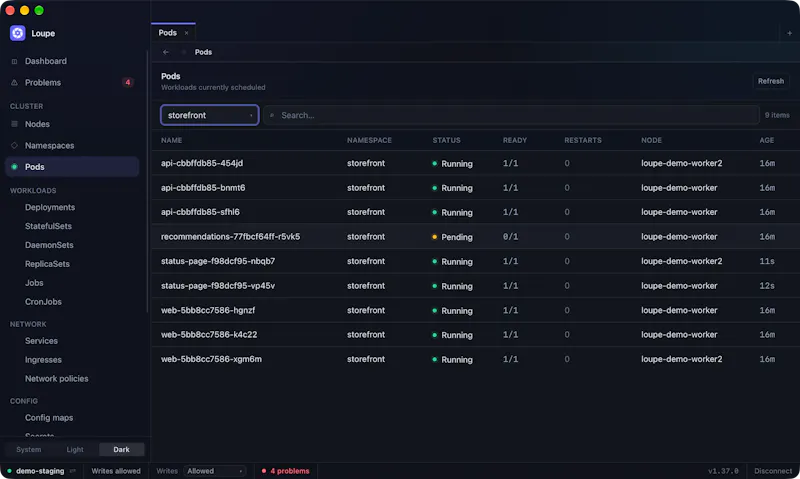The height and width of the screenshot is (479, 800).
Task: Sort by the STATUS column header
Action: (x=446, y=140)
